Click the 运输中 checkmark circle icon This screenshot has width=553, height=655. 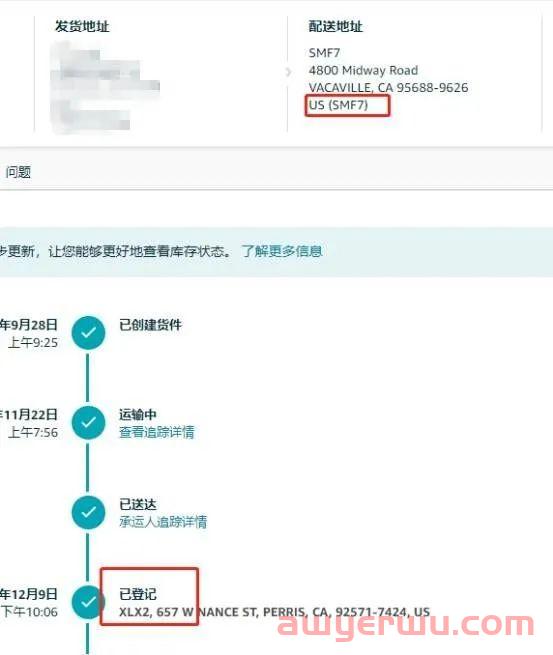[88, 422]
